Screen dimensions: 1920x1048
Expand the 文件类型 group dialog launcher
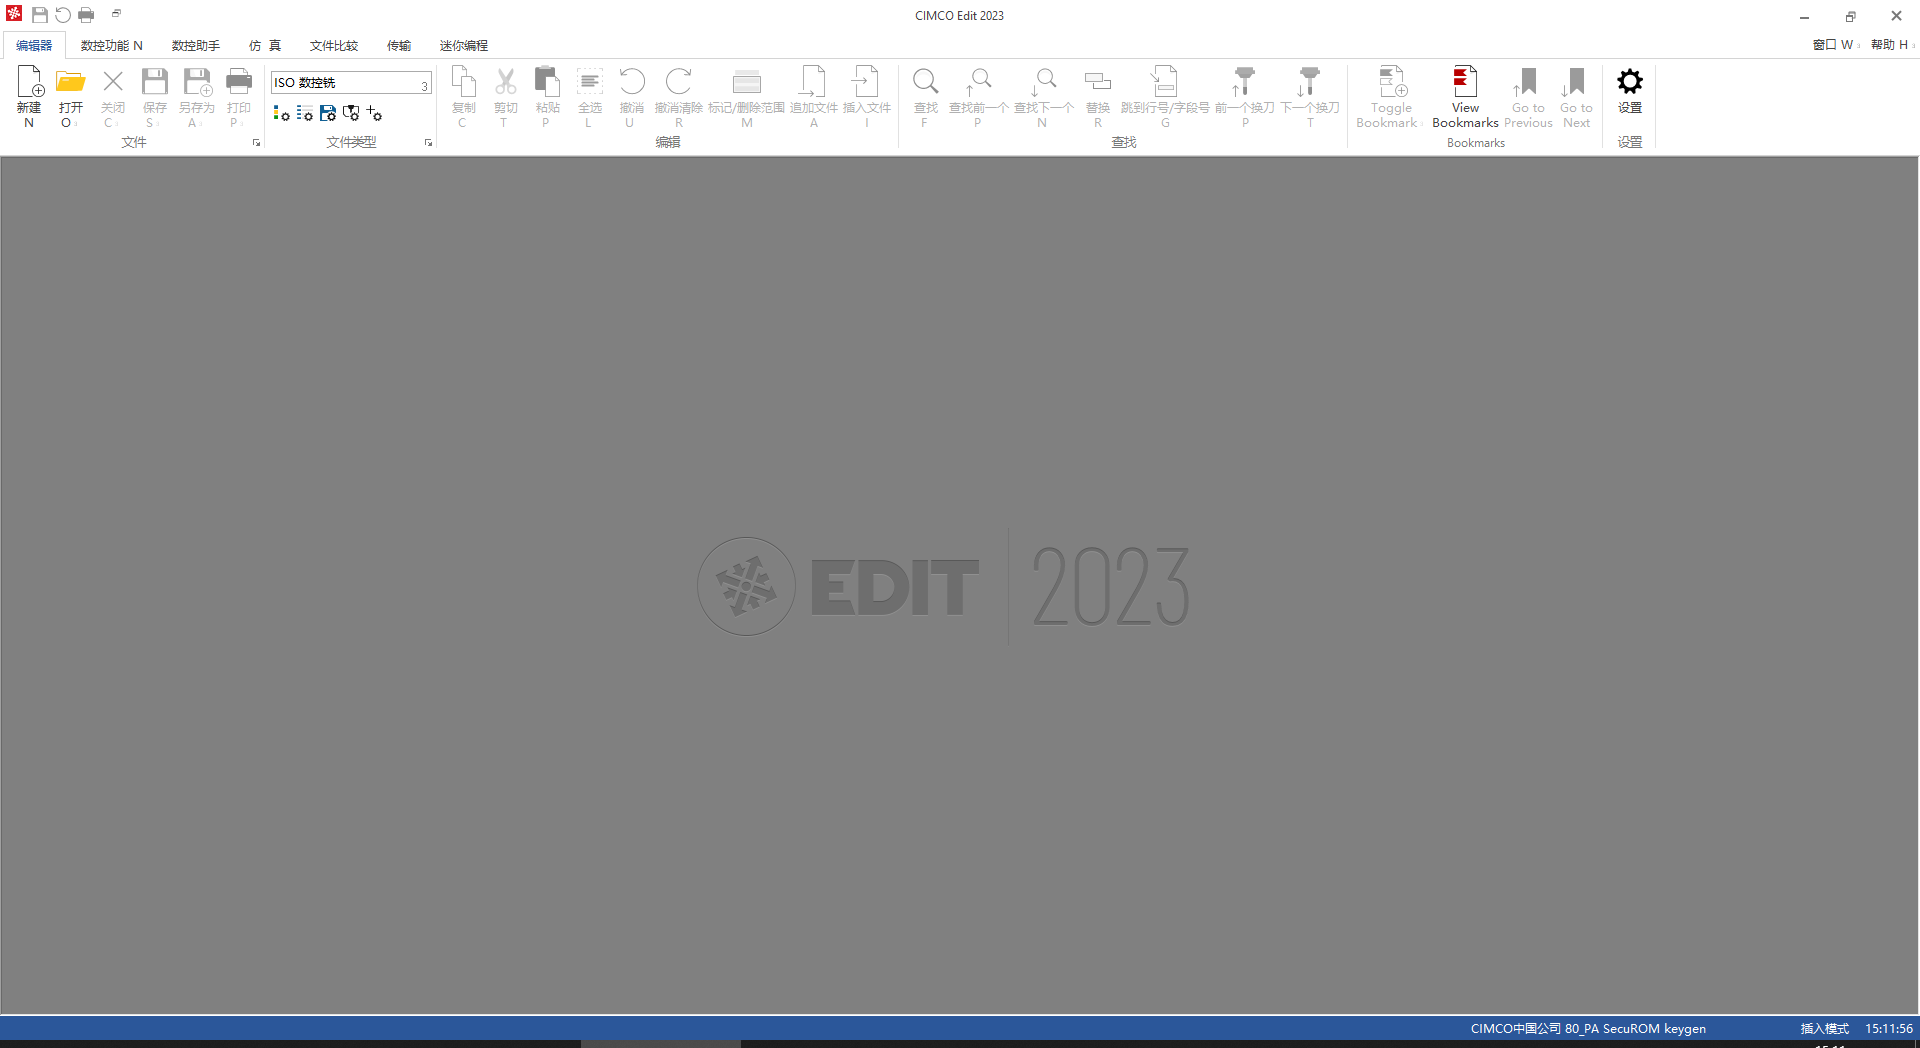[x=428, y=142]
